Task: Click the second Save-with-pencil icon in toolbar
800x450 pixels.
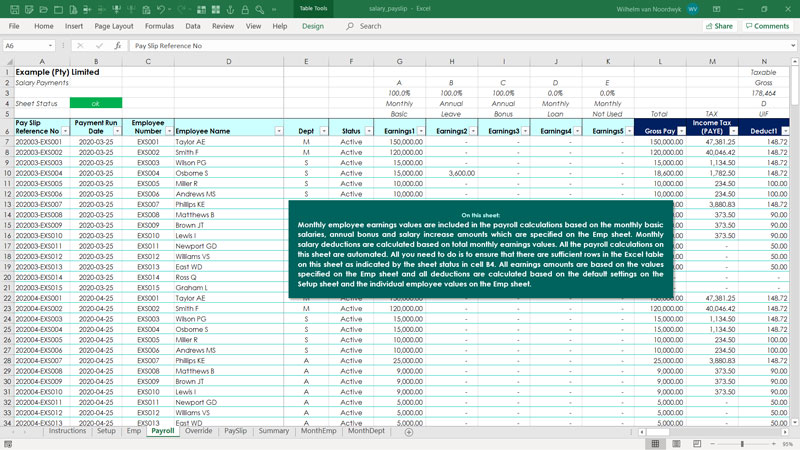Action: pos(29,9)
